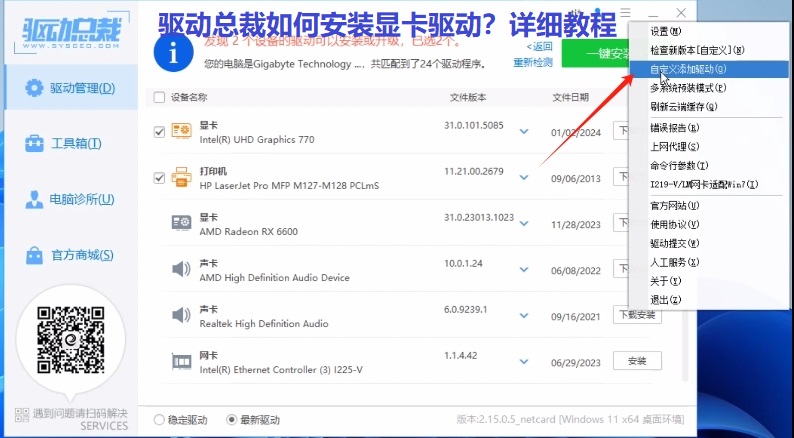Screen dimensions: 794x438
Task: Click the 驱动总裁 logo
Action: coord(72,31)
